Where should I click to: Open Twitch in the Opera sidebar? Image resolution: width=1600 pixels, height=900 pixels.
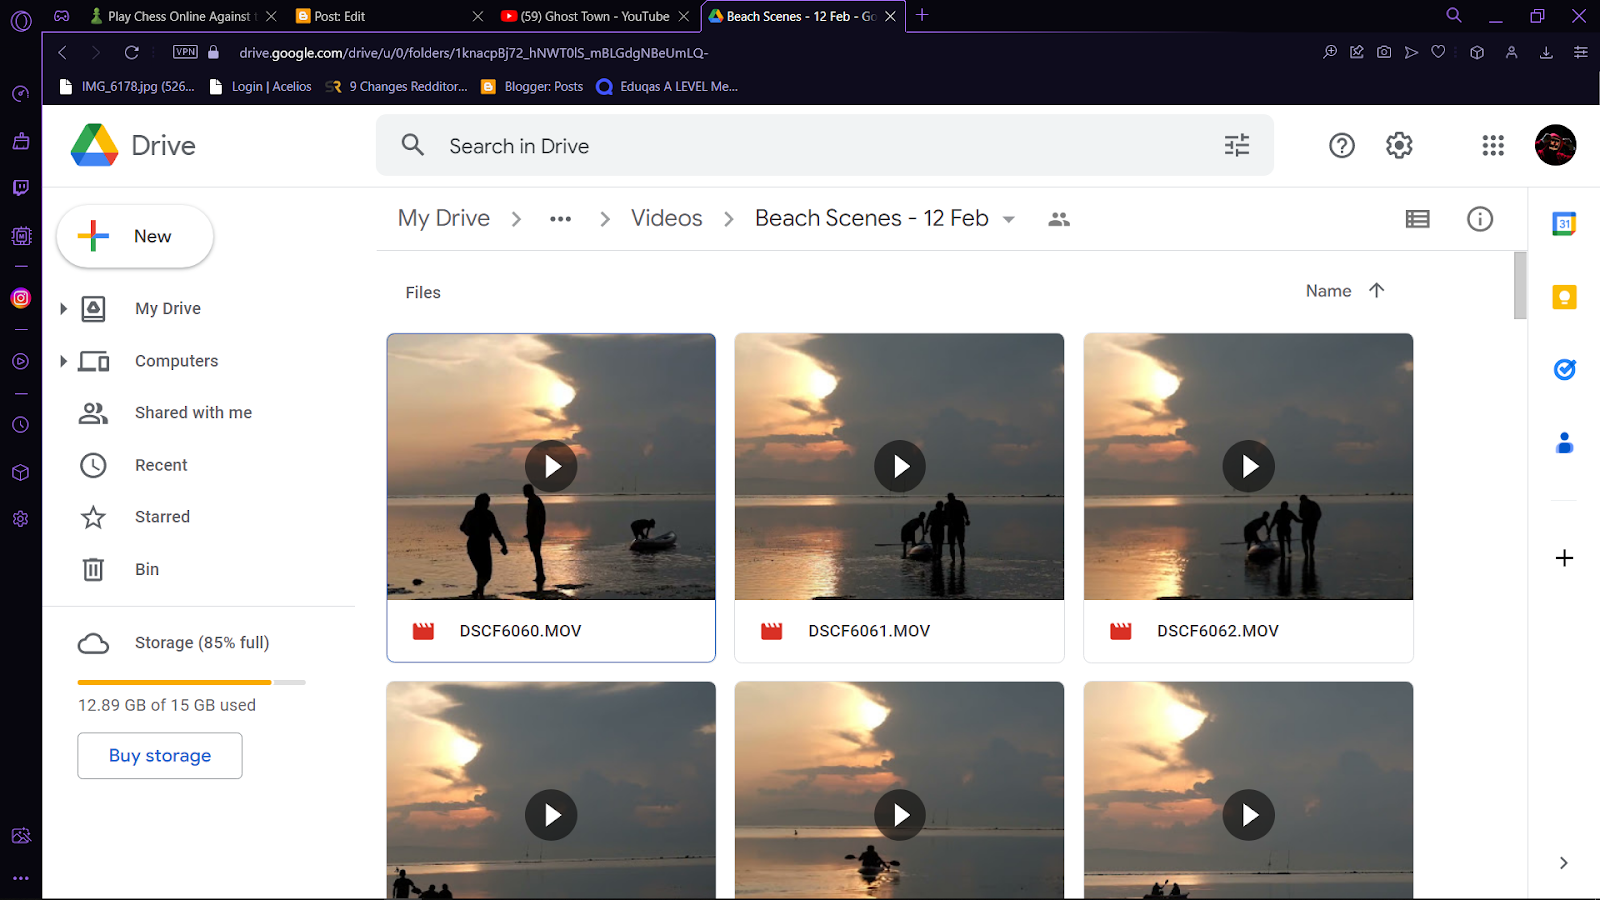click(x=21, y=188)
